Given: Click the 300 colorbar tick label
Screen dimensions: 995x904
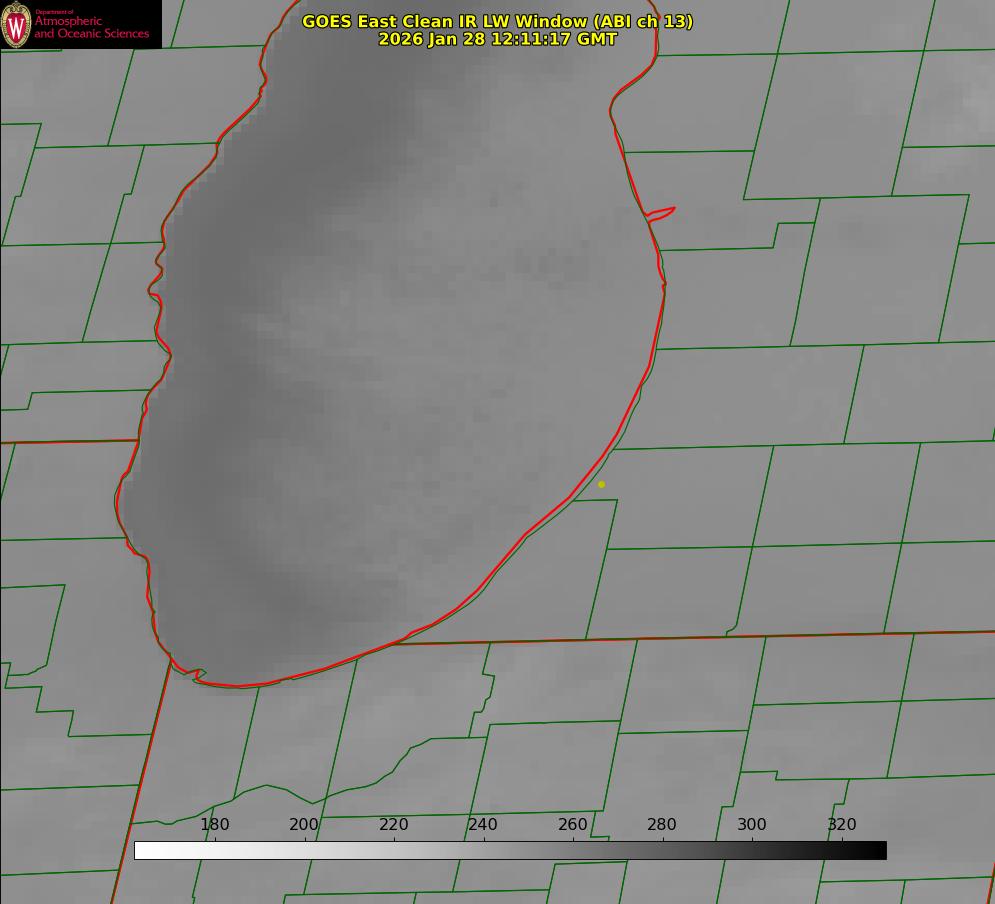Looking at the screenshot, I should (x=752, y=825).
